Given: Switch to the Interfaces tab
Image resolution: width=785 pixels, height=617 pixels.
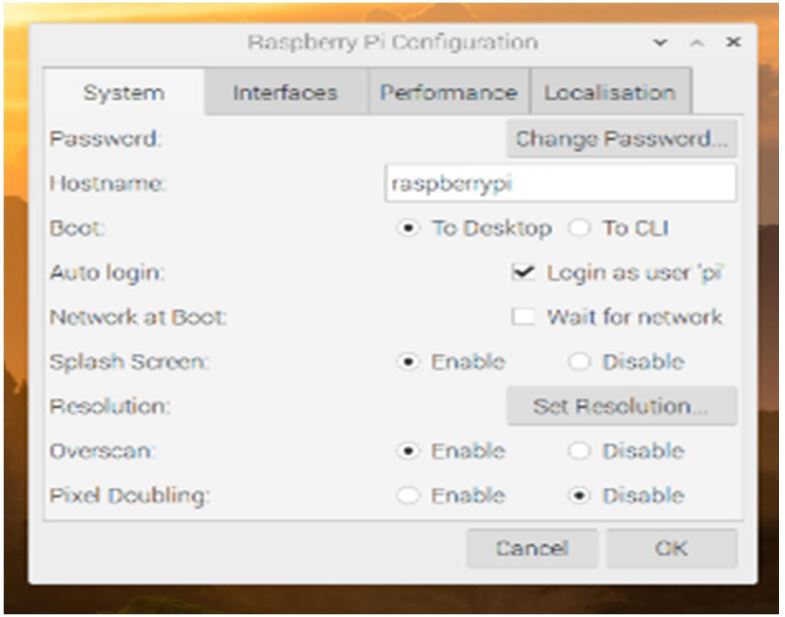Looking at the screenshot, I should tap(285, 93).
